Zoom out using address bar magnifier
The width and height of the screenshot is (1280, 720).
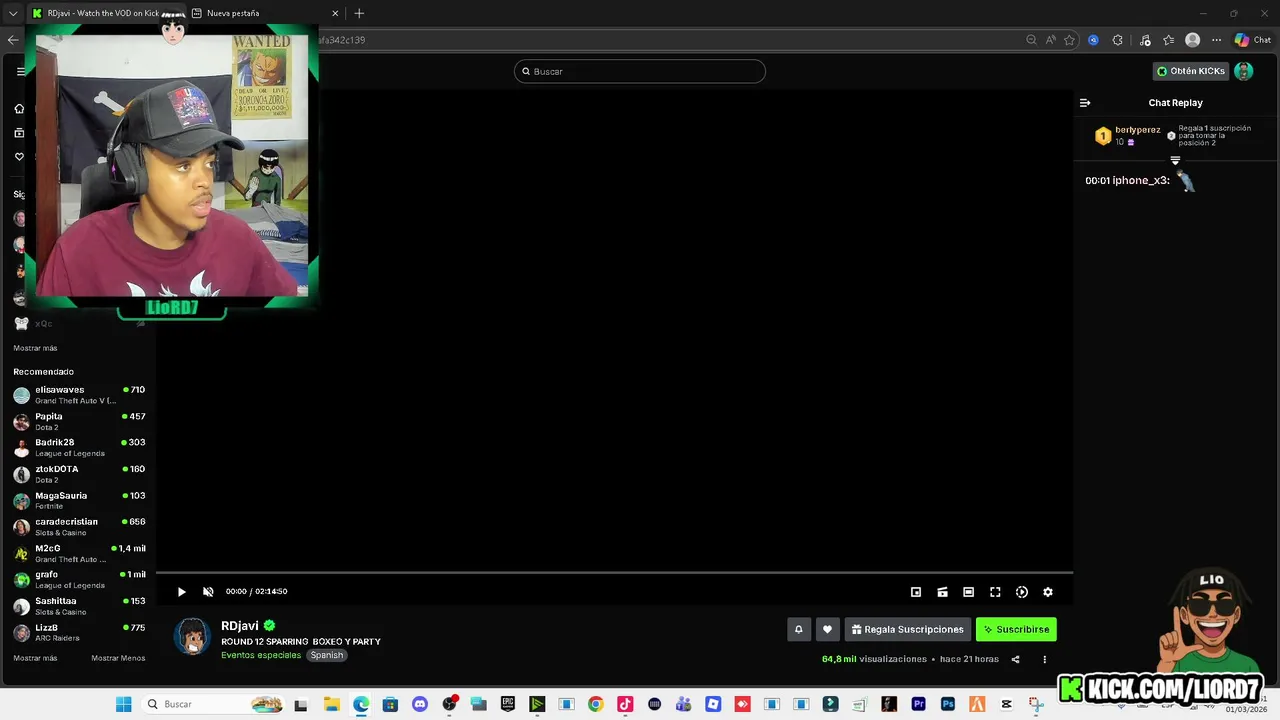[1031, 40]
